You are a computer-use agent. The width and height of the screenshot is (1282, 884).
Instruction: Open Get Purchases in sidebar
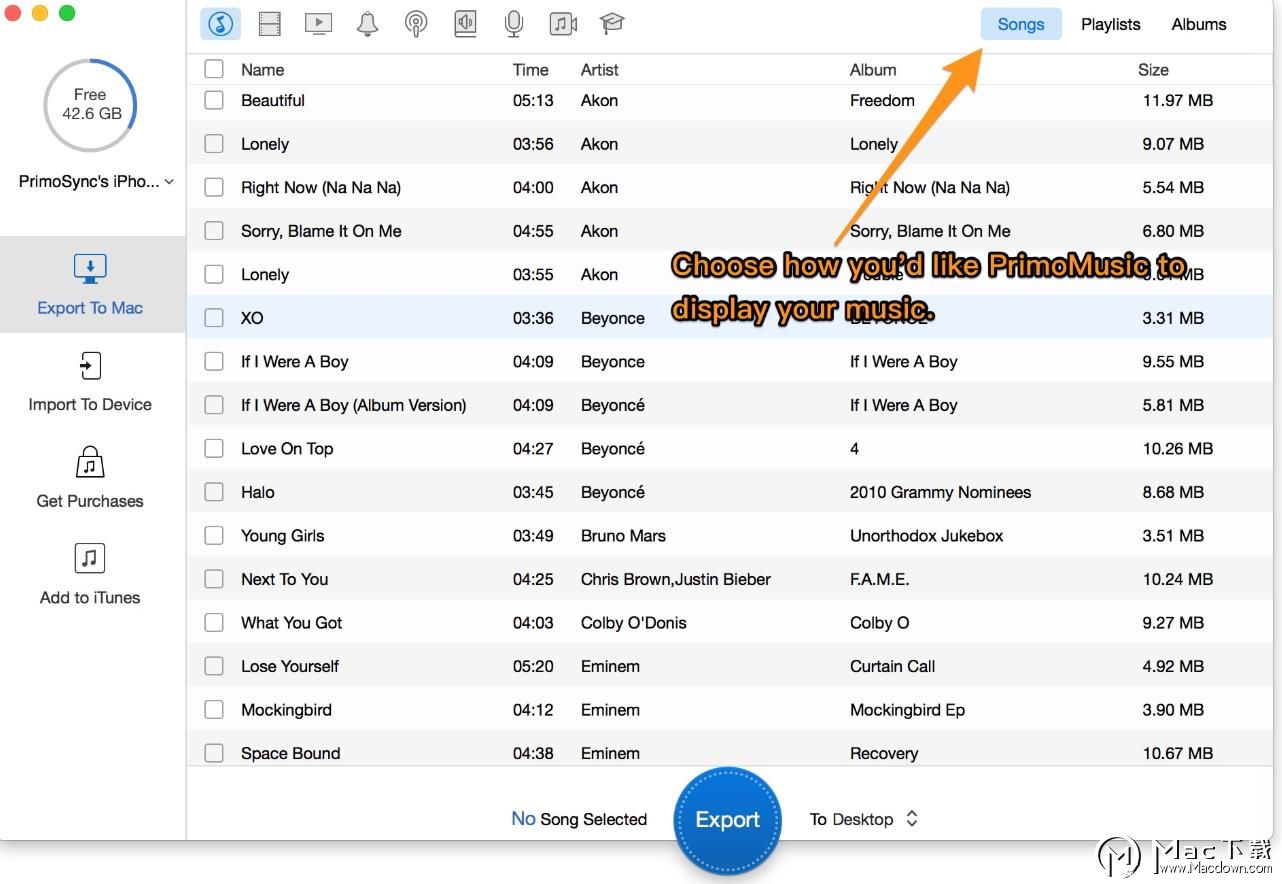pos(90,478)
